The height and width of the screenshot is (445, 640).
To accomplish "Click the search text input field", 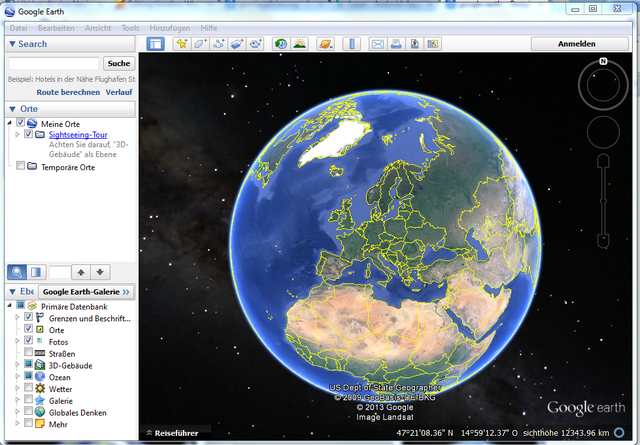I will pyautogui.click(x=53, y=63).
